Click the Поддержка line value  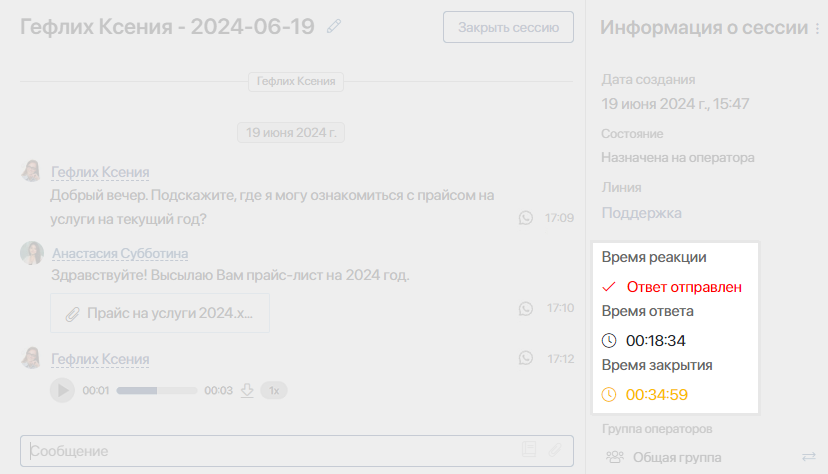click(x=641, y=213)
